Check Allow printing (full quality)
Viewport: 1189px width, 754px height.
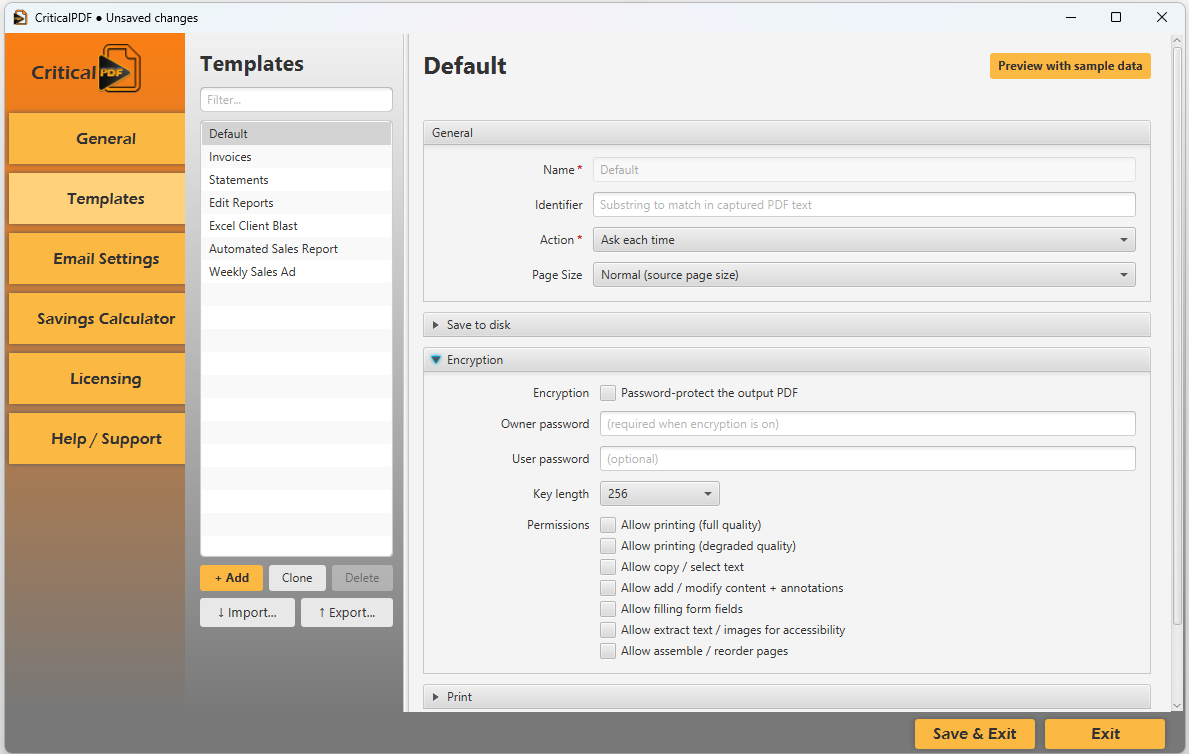coord(607,525)
